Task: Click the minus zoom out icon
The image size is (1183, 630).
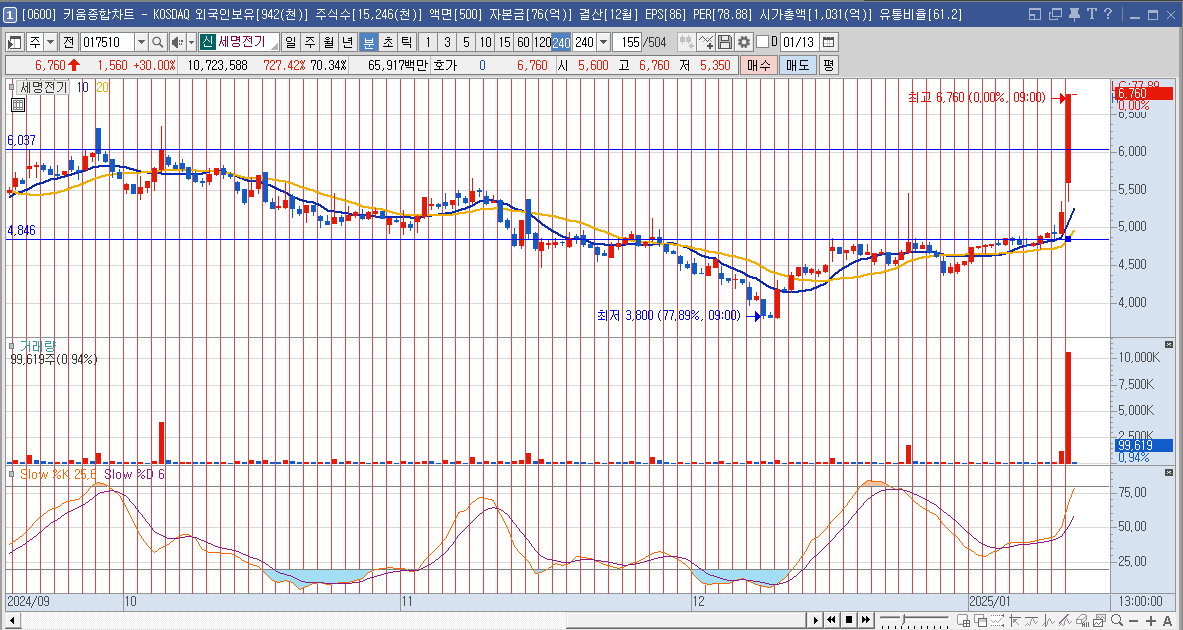Action: pos(1133,620)
